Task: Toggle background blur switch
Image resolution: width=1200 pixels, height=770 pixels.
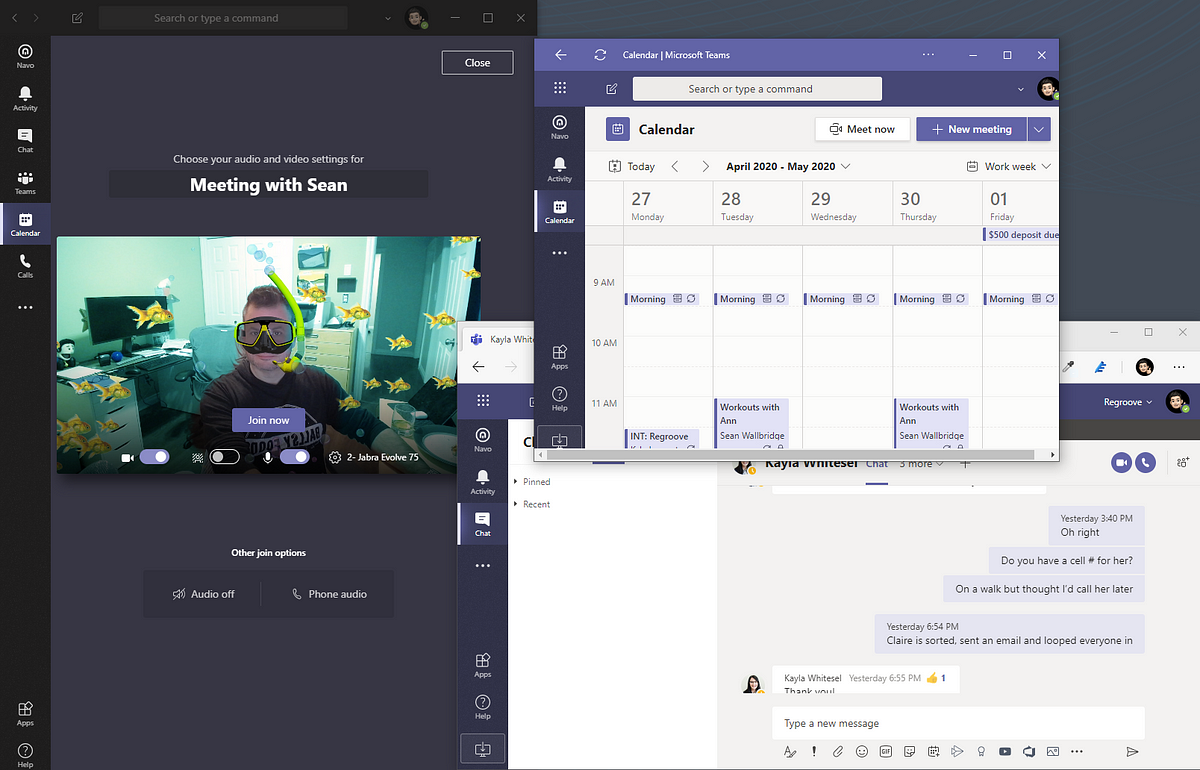Action: click(225, 457)
